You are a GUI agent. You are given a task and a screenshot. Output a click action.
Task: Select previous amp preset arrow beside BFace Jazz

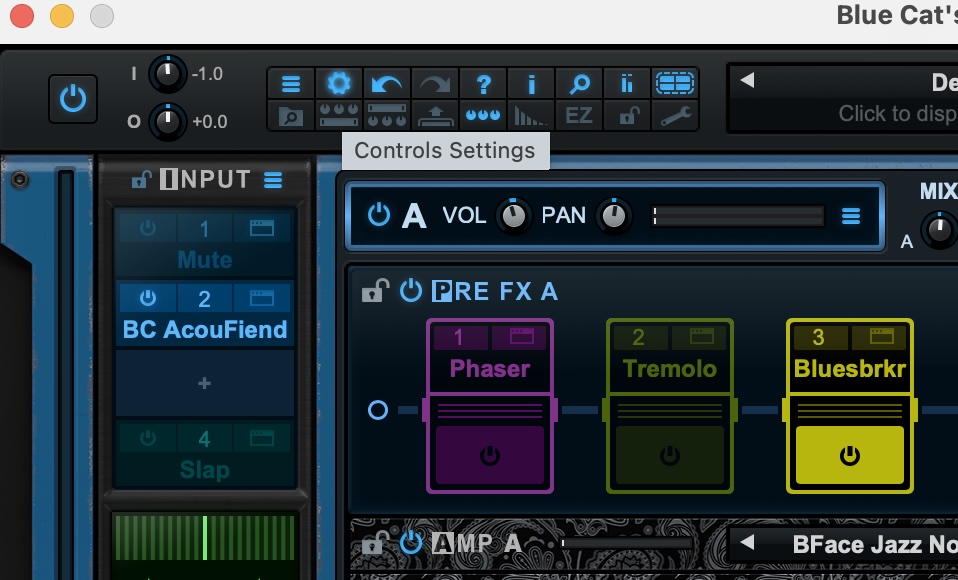pyautogui.click(x=747, y=541)
